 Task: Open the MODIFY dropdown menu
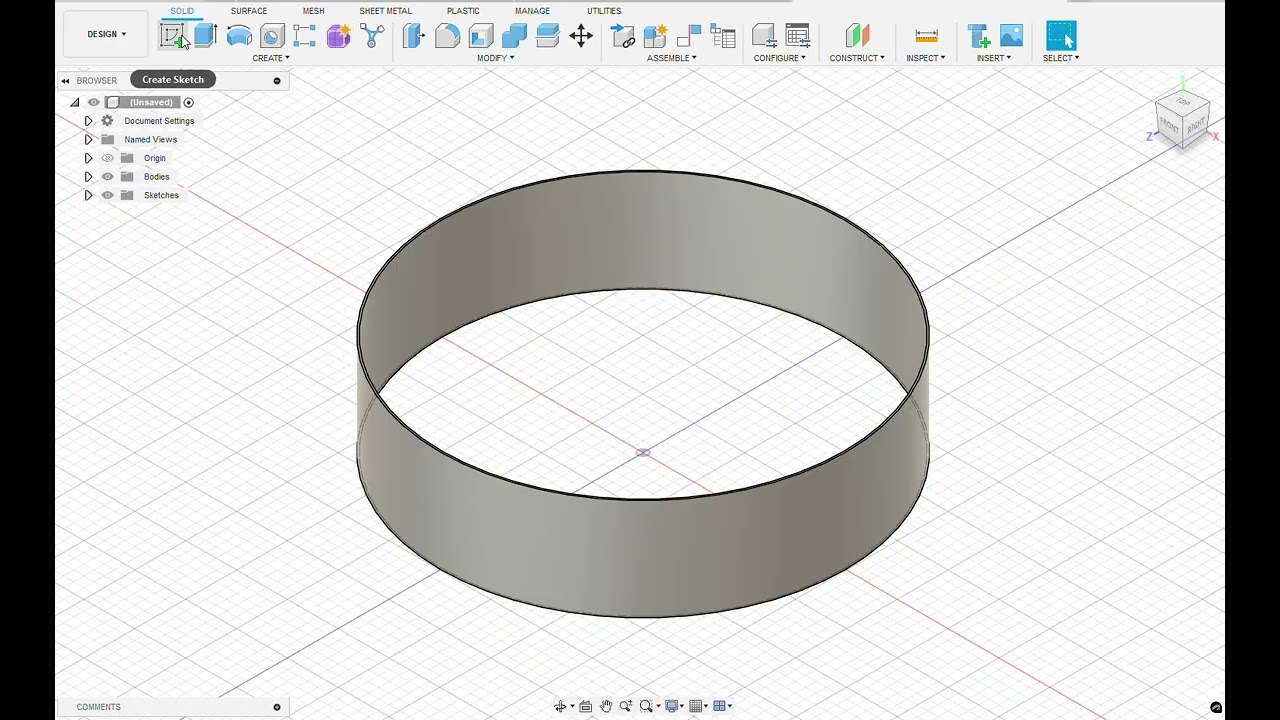click(x=496, y=58)
